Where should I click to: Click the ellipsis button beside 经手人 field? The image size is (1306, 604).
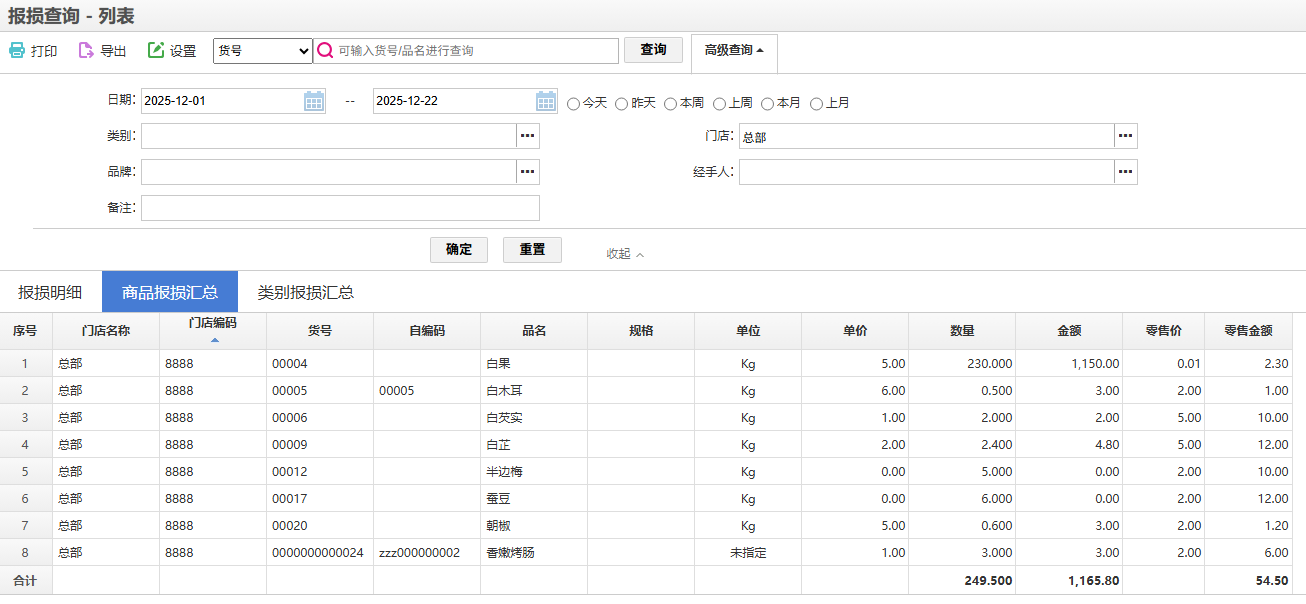[x=1126, y=172]
